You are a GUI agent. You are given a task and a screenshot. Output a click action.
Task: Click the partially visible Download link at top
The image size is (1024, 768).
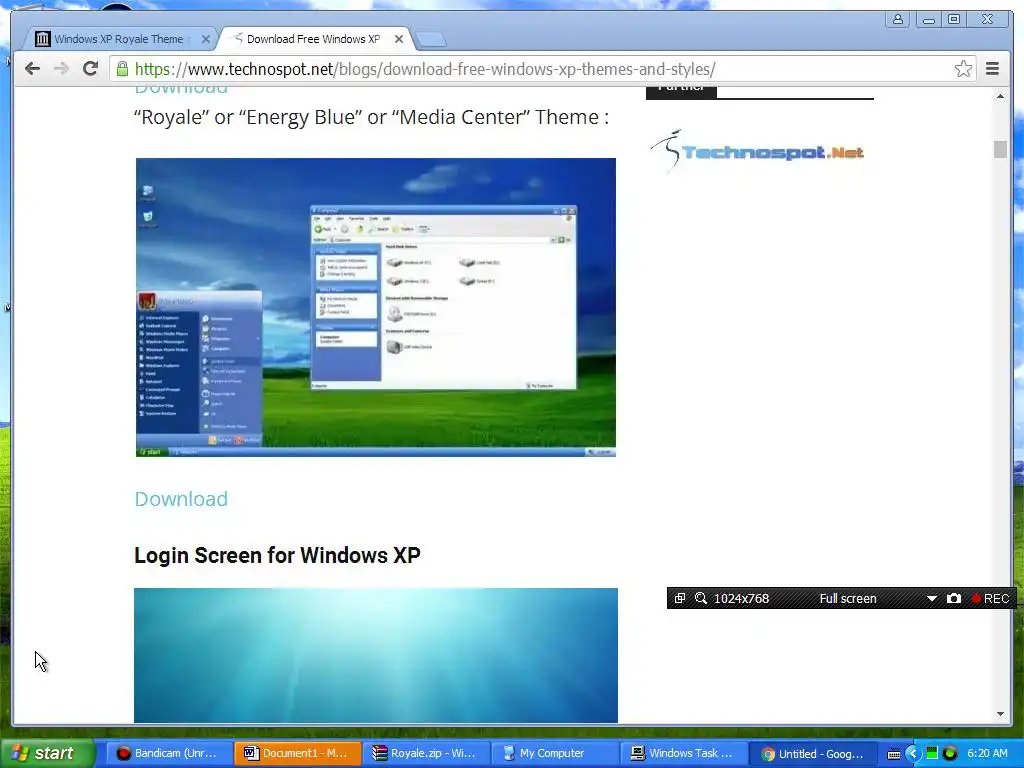[181, 90]
